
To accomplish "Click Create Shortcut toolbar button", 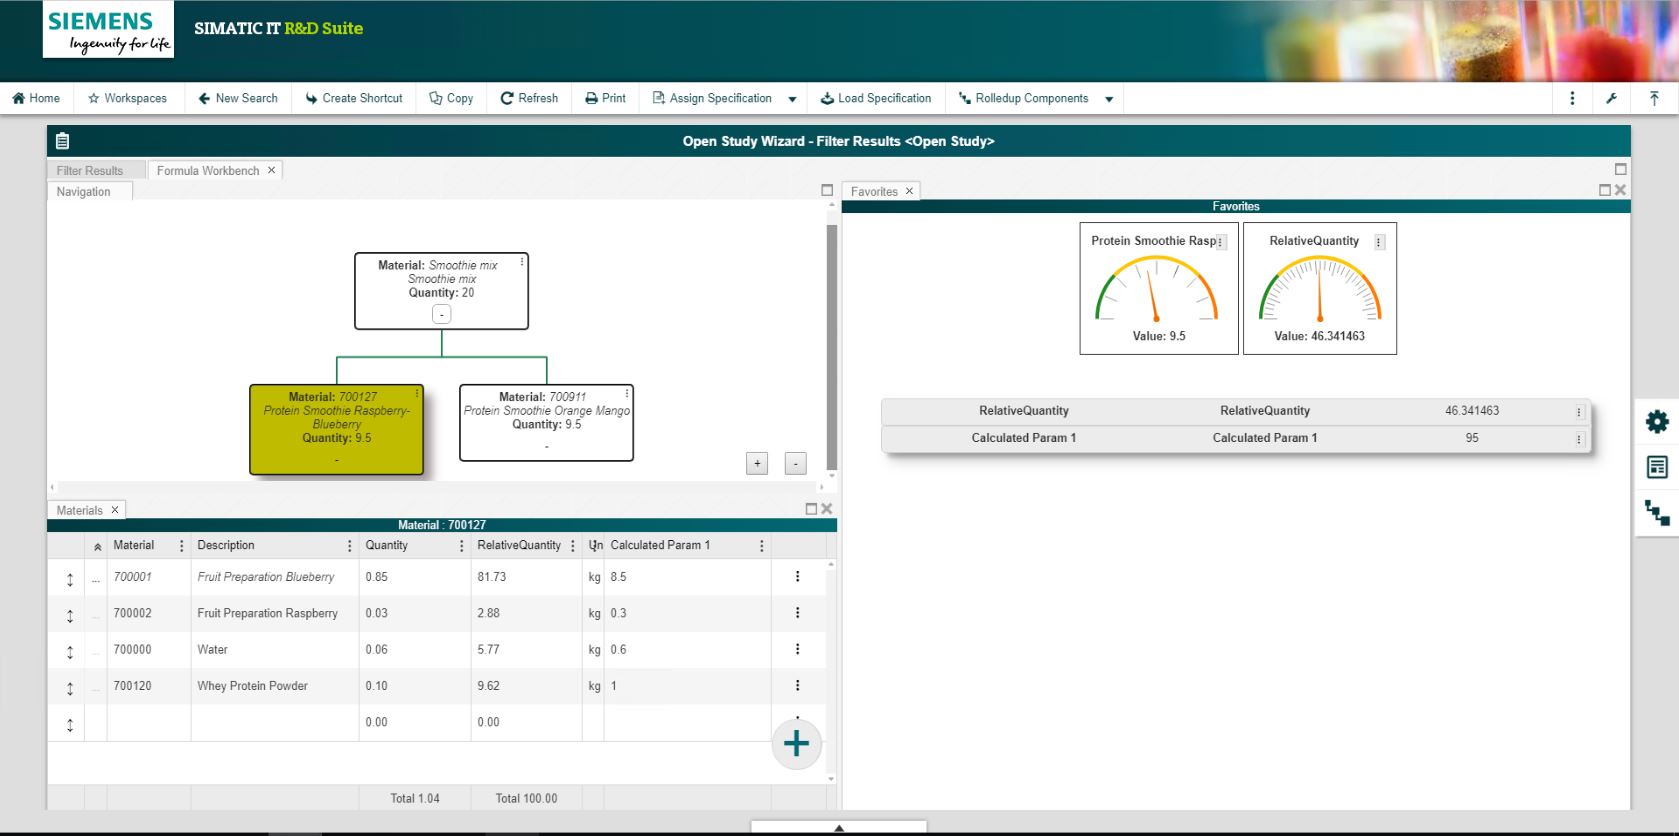I will [x=354, y=98].
